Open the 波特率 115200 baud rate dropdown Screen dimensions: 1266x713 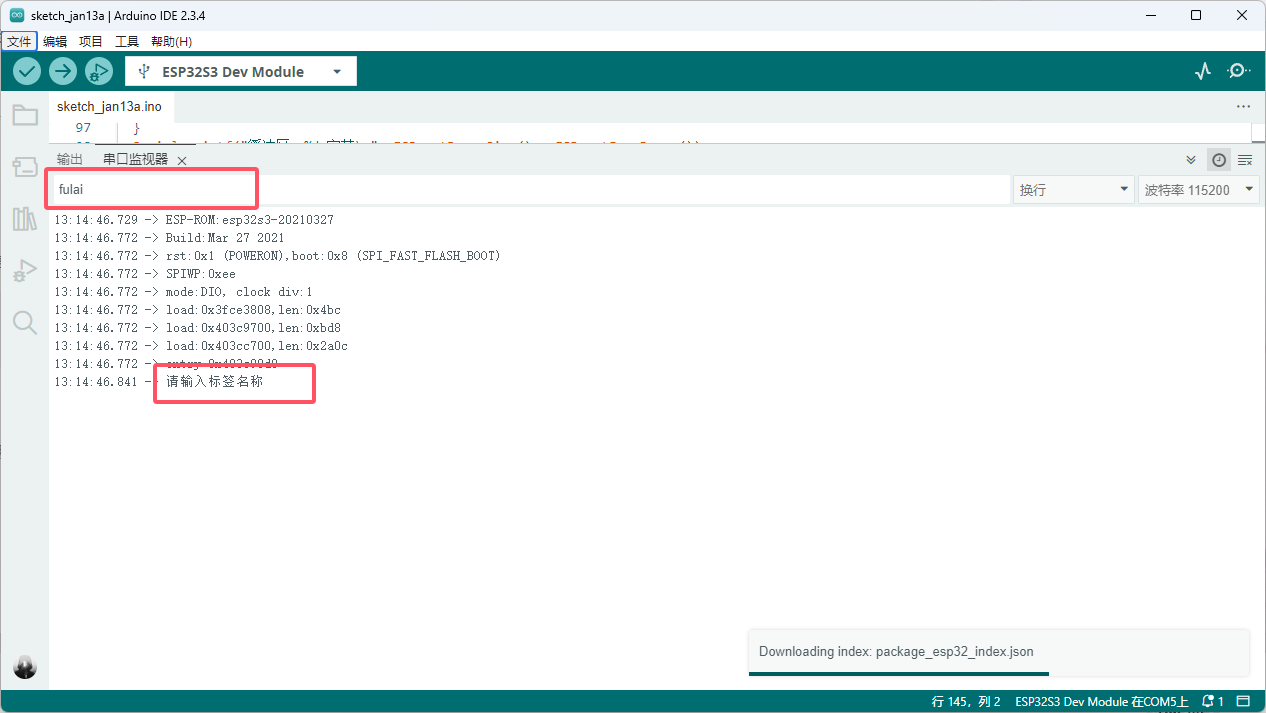click(1198, 190)
